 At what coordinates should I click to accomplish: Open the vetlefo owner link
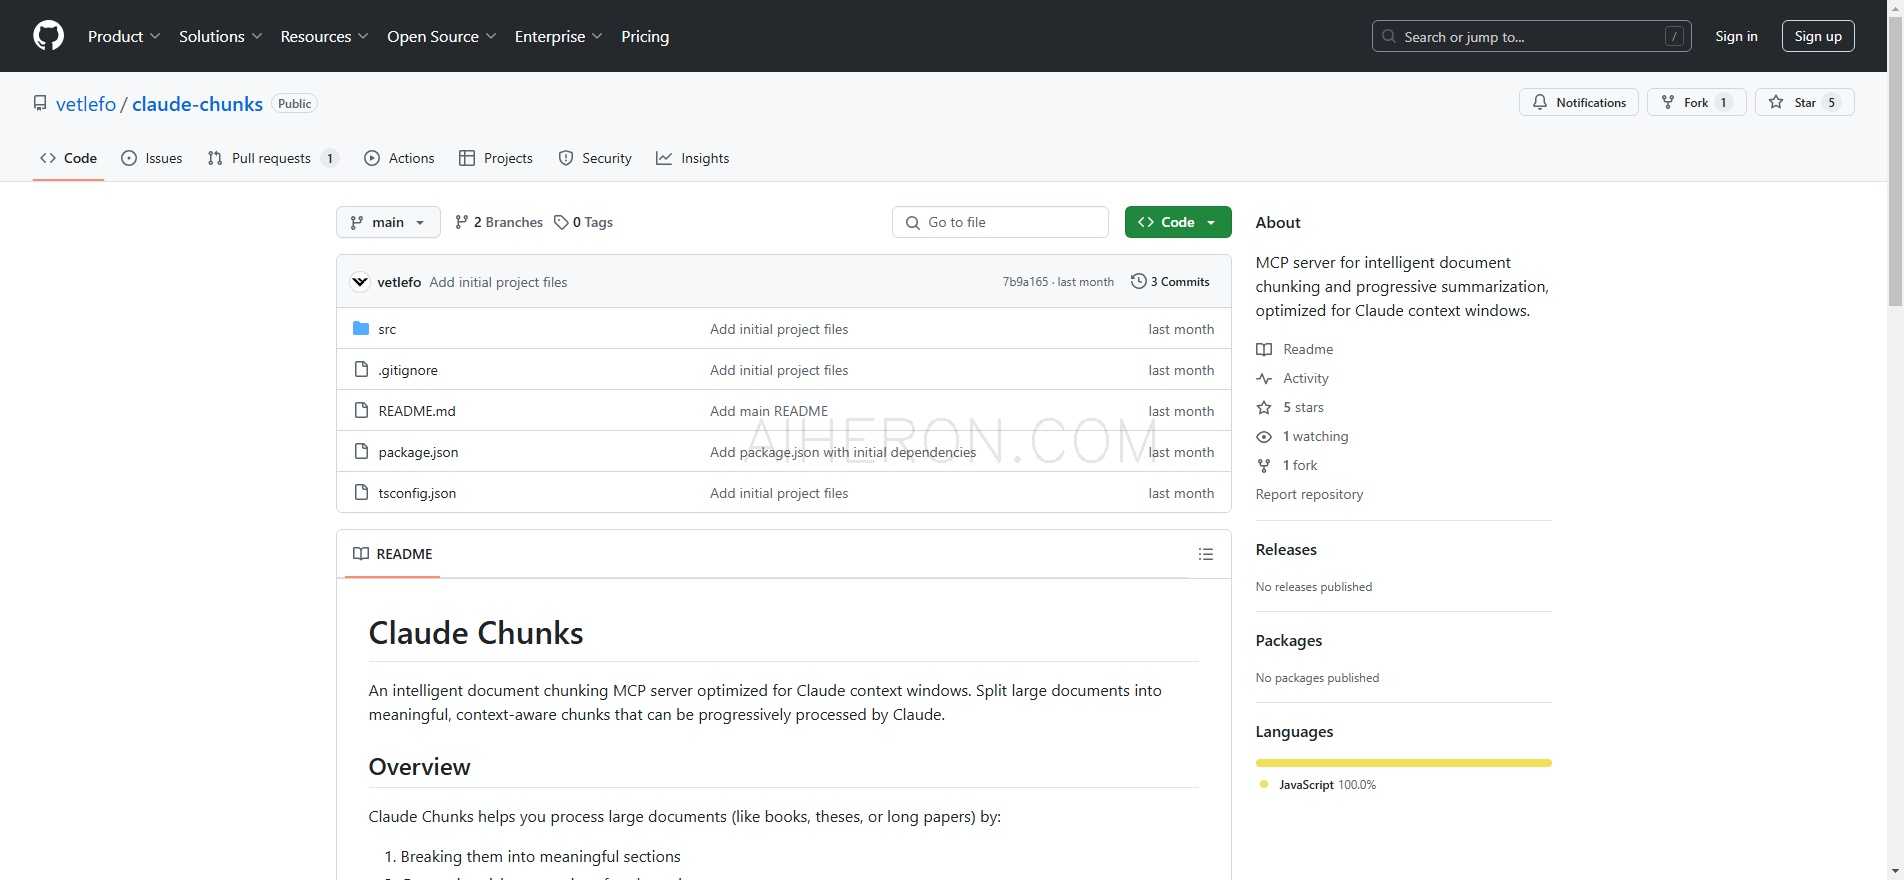(x=86, y=104)
